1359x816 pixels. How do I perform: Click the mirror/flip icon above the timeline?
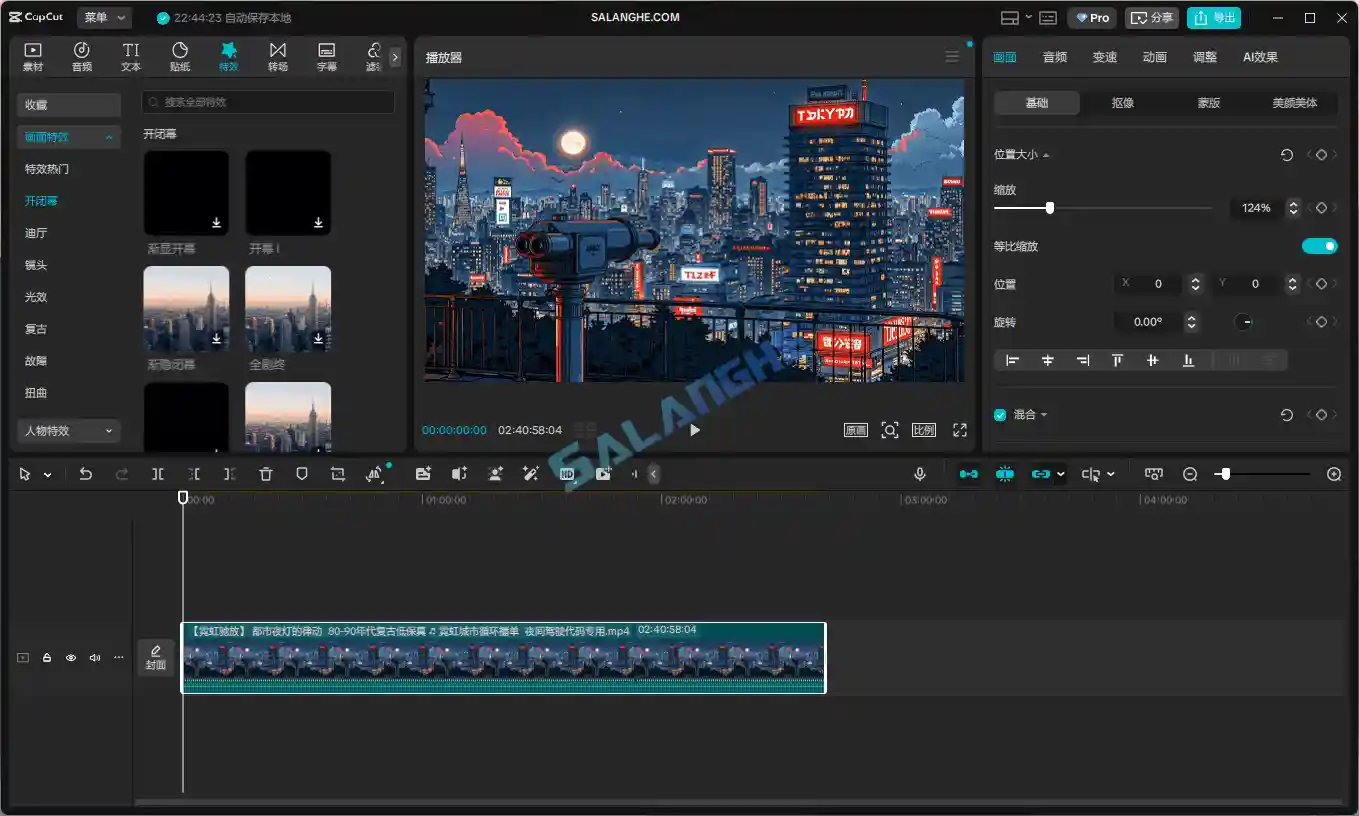[x=373, y=473]
